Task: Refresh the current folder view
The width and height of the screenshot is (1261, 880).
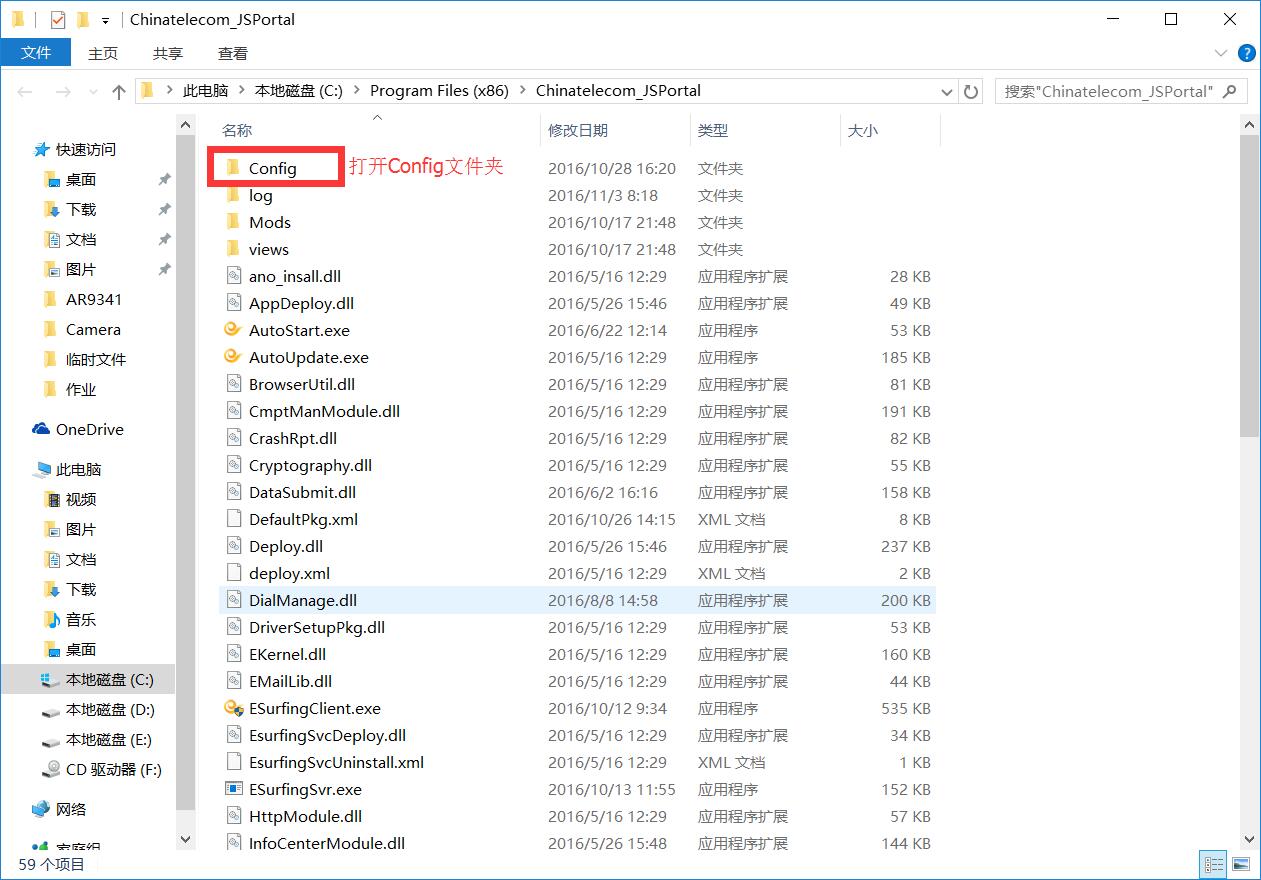Action: [971, 91]
